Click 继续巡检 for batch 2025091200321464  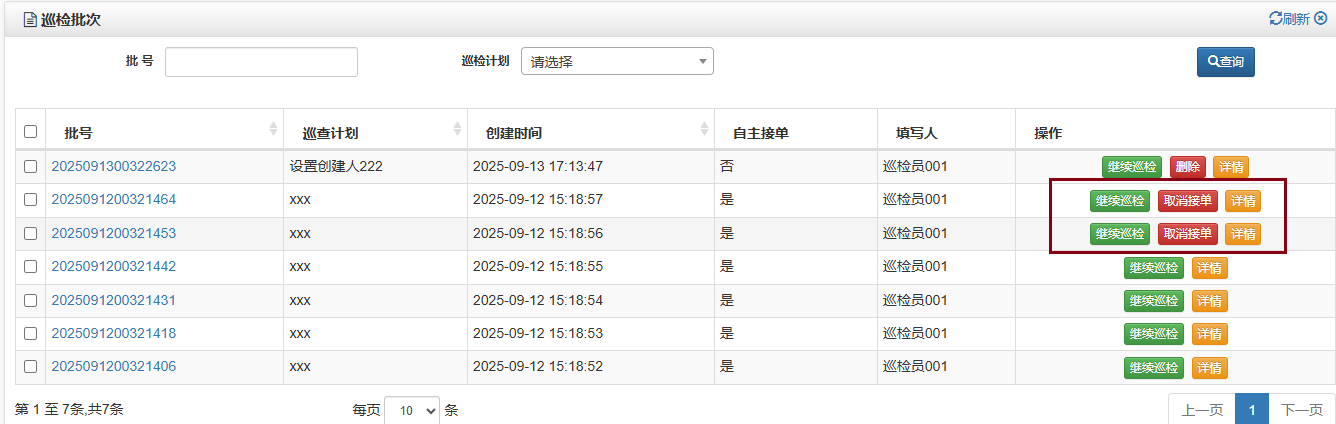click(1120, 201)
